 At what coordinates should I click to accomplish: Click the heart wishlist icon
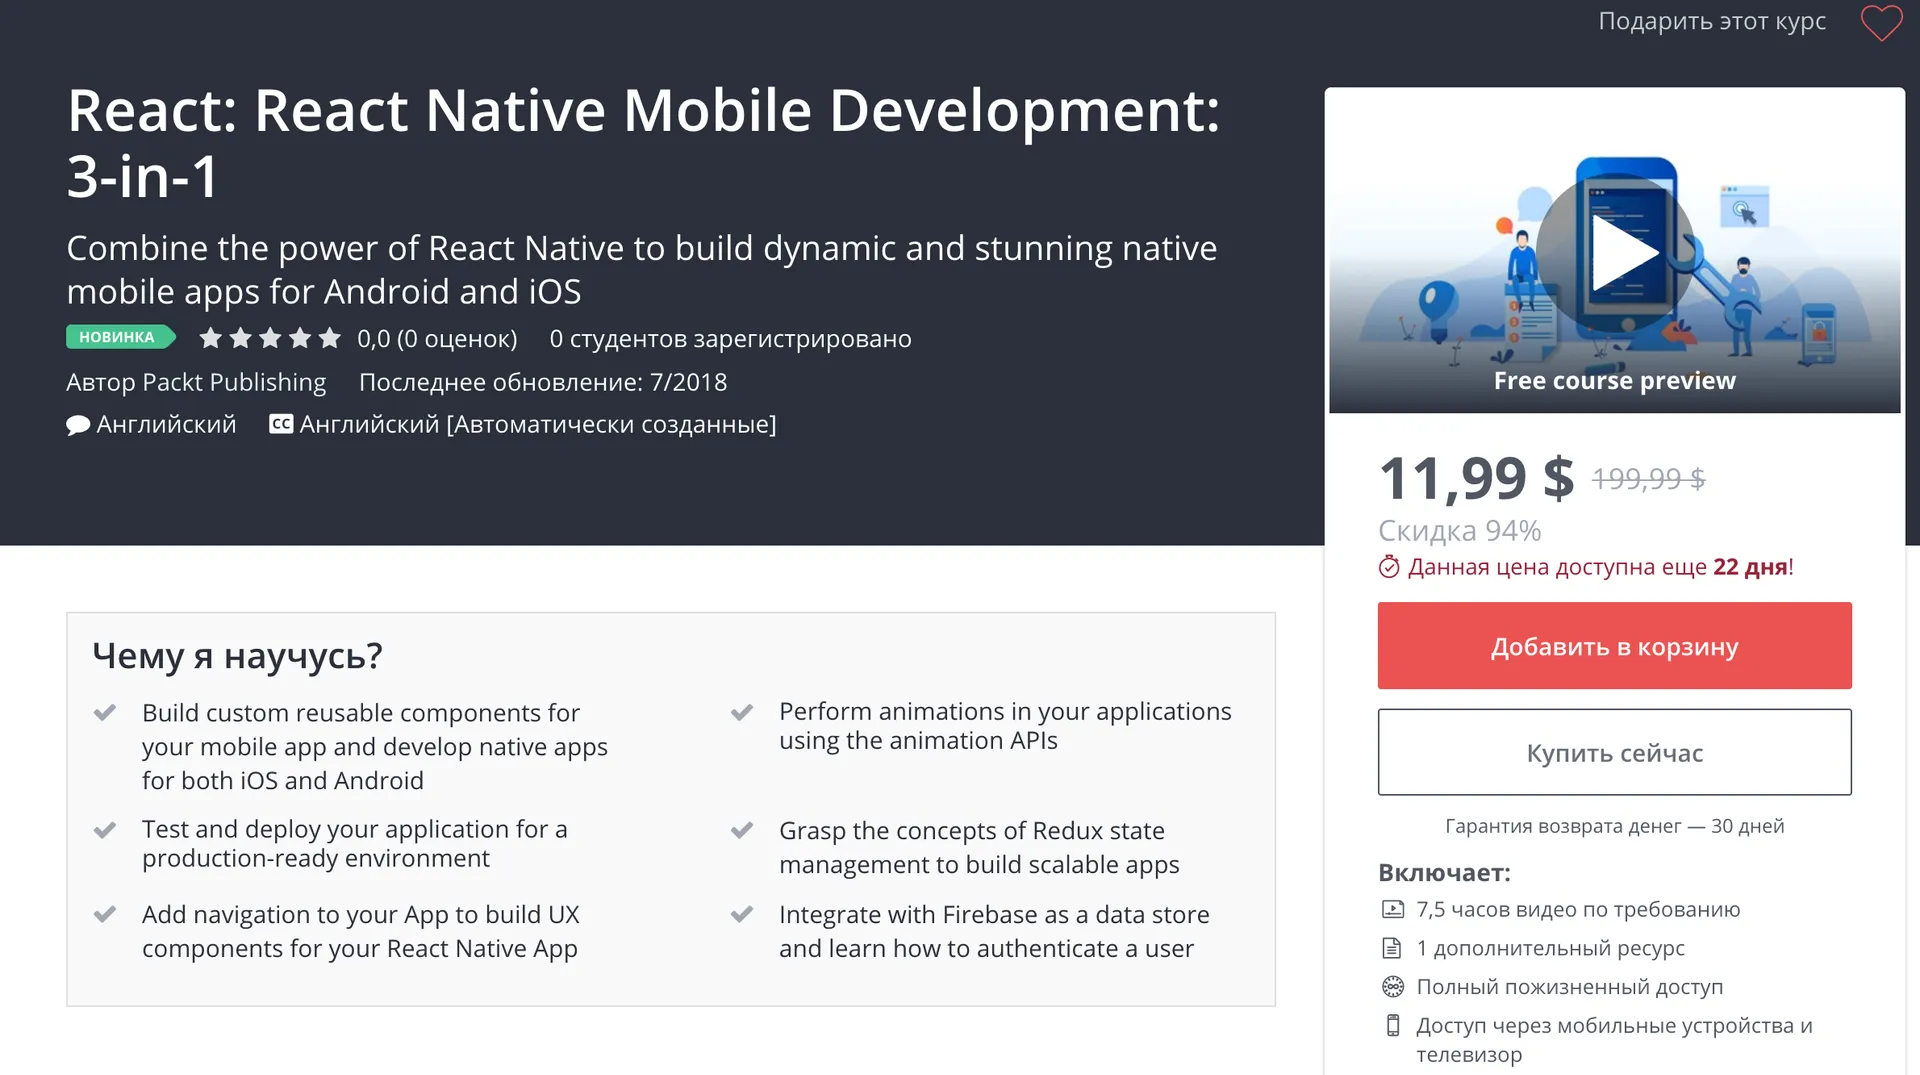pos(1881,23)
